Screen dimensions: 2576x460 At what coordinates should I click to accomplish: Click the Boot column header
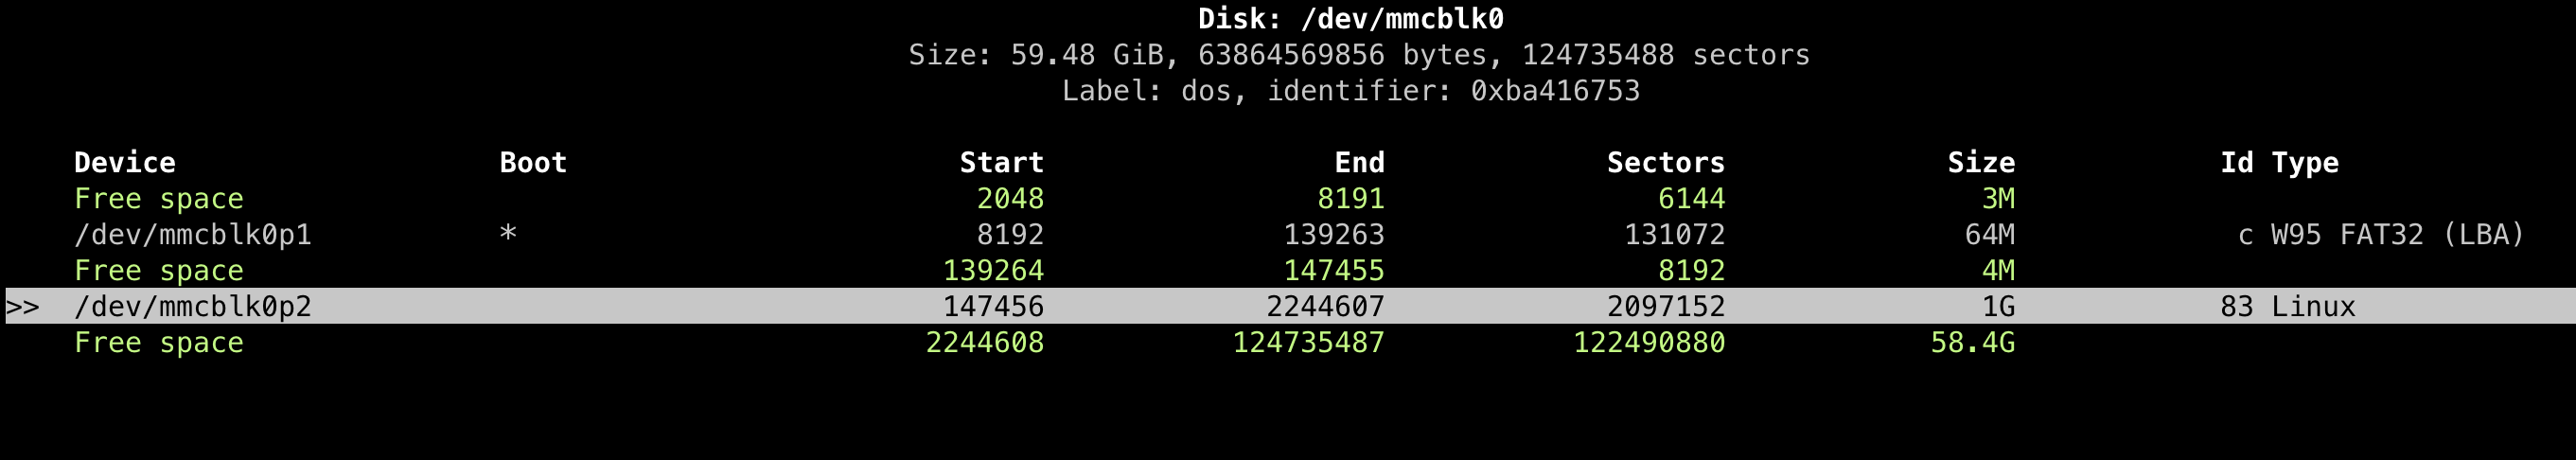click(x=533, y=163)
